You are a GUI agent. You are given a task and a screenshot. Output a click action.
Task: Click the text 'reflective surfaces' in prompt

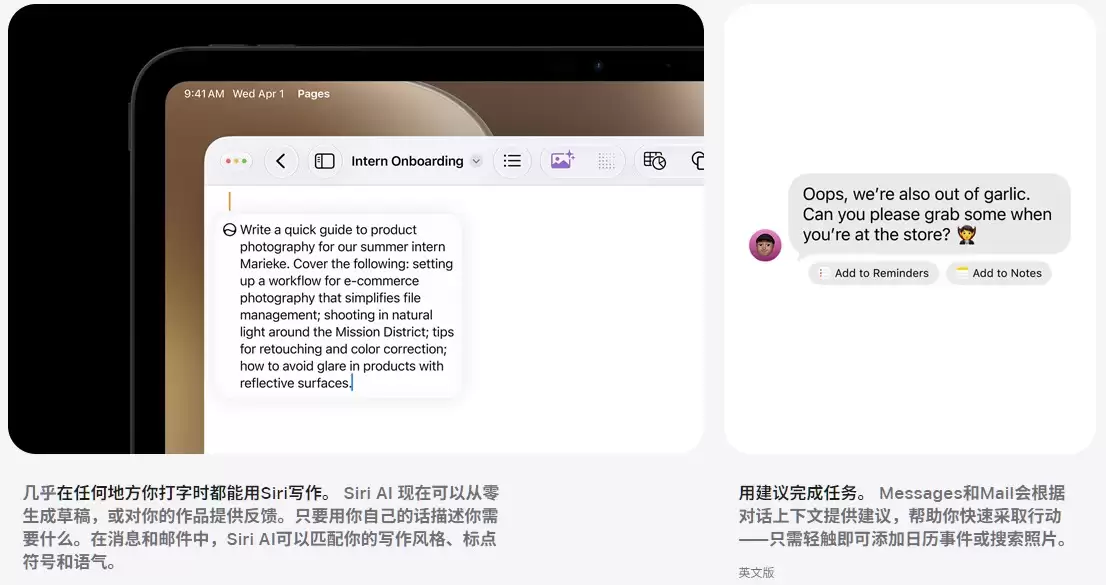click(294, 383)
